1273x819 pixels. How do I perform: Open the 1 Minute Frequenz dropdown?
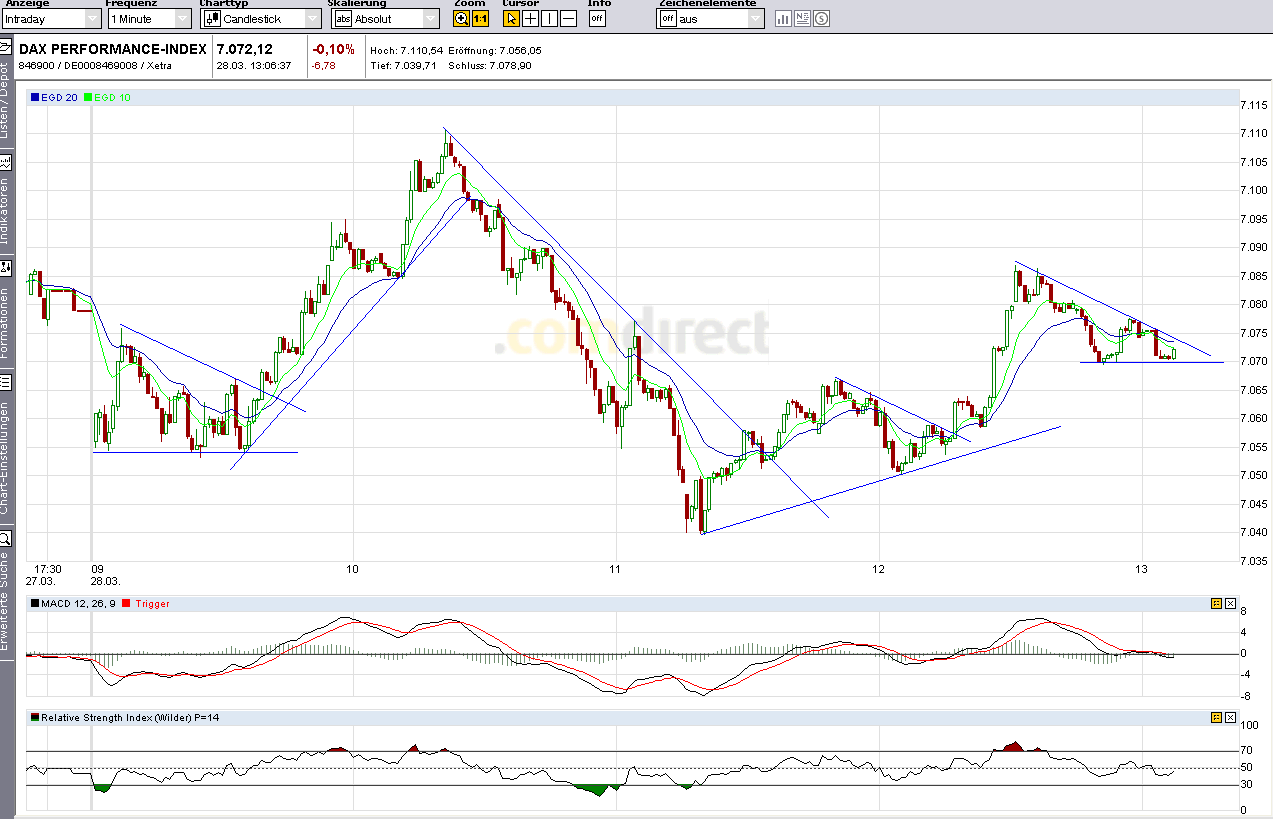pos(148,17)
